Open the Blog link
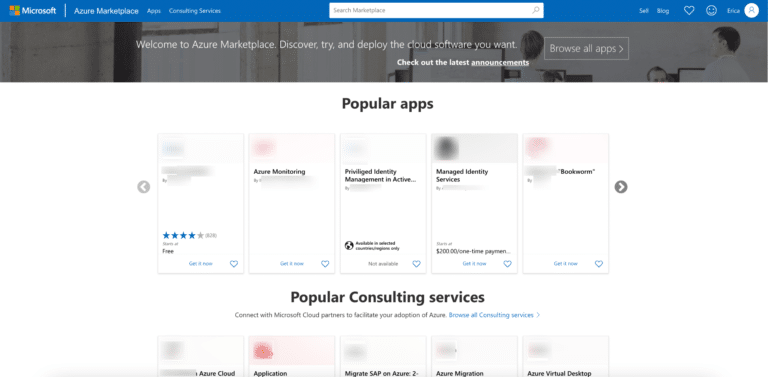The image size is (768, 377). click(x=663, y=11)
